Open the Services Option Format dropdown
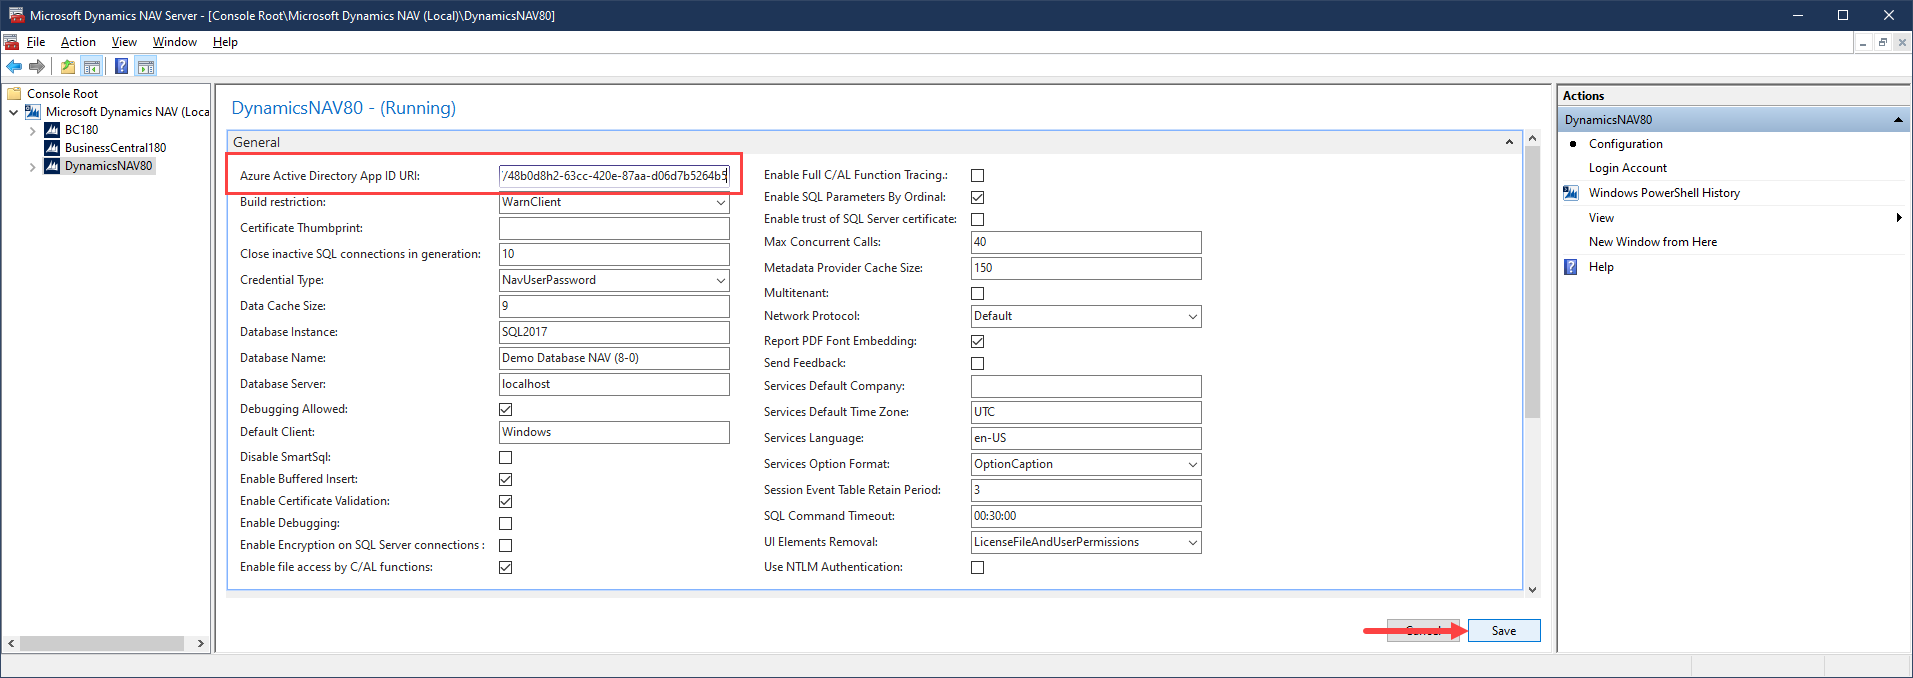The width and height of the screenshot is (1913, 678). pyautogui.click(x=1192, y=465)
